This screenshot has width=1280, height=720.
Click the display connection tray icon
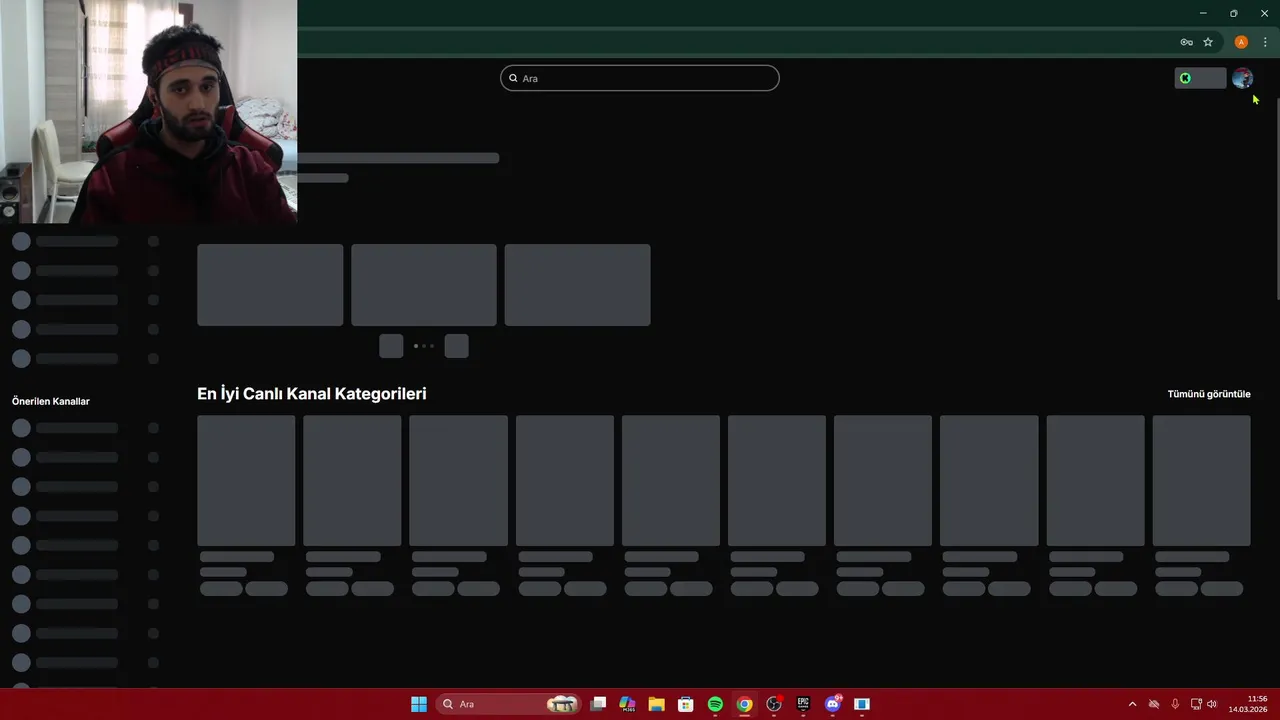pos(1196,704)
